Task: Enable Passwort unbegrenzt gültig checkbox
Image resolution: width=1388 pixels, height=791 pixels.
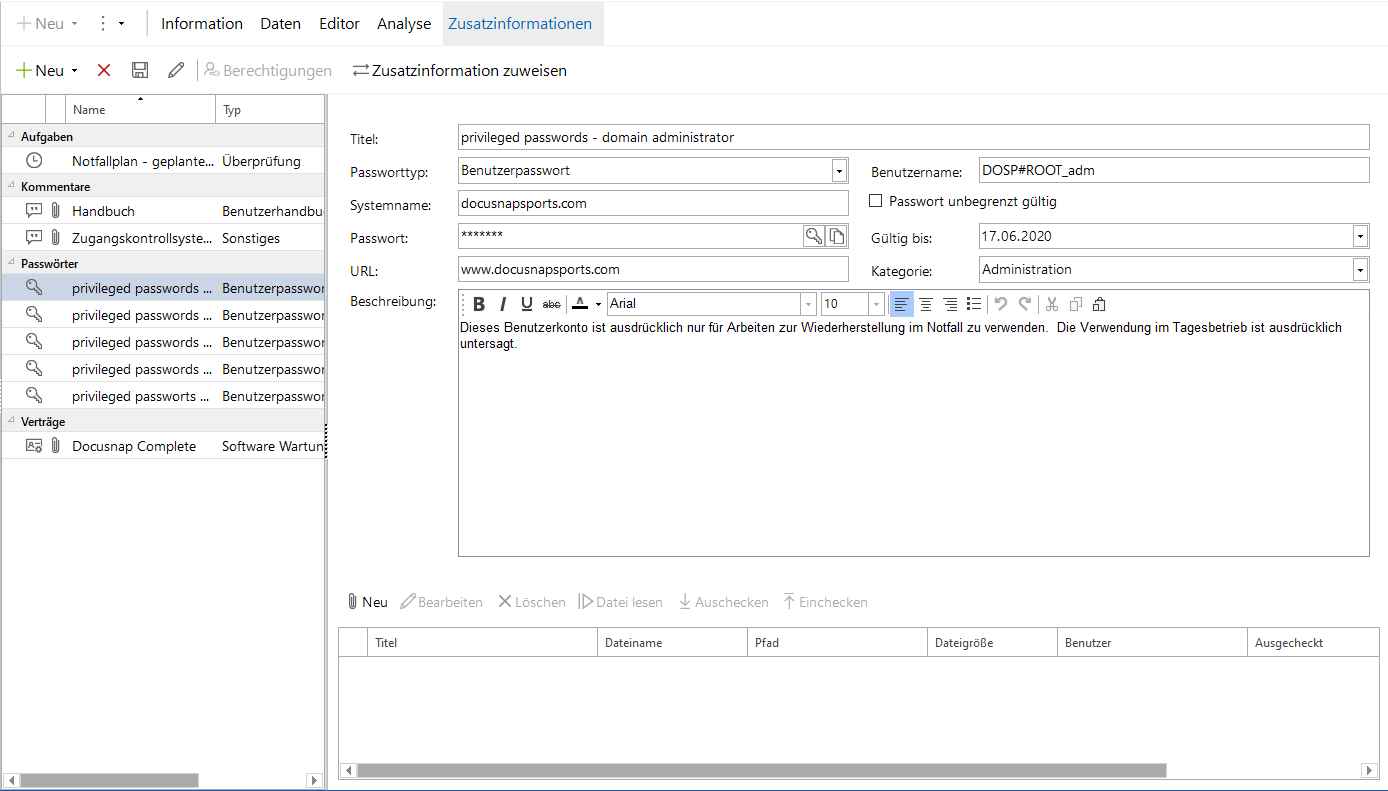Action: click(876, 201)
